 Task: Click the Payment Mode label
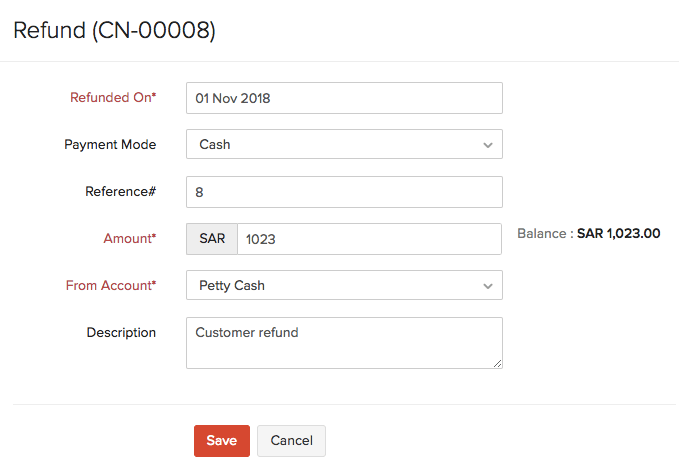[x=110, y=144]
